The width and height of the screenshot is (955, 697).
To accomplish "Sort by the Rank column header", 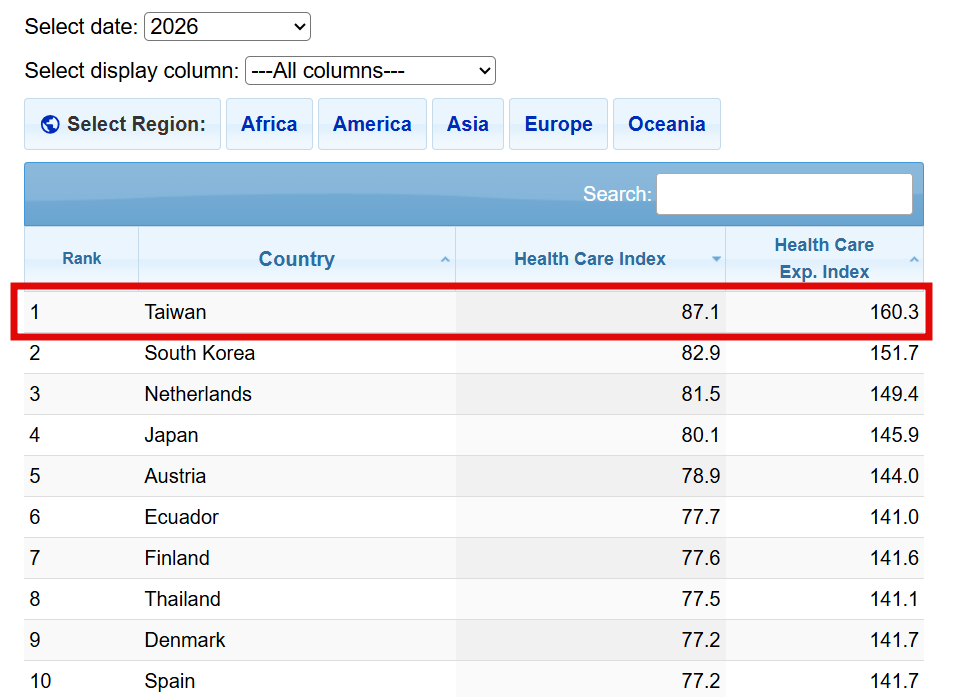I will click(82, 259).
